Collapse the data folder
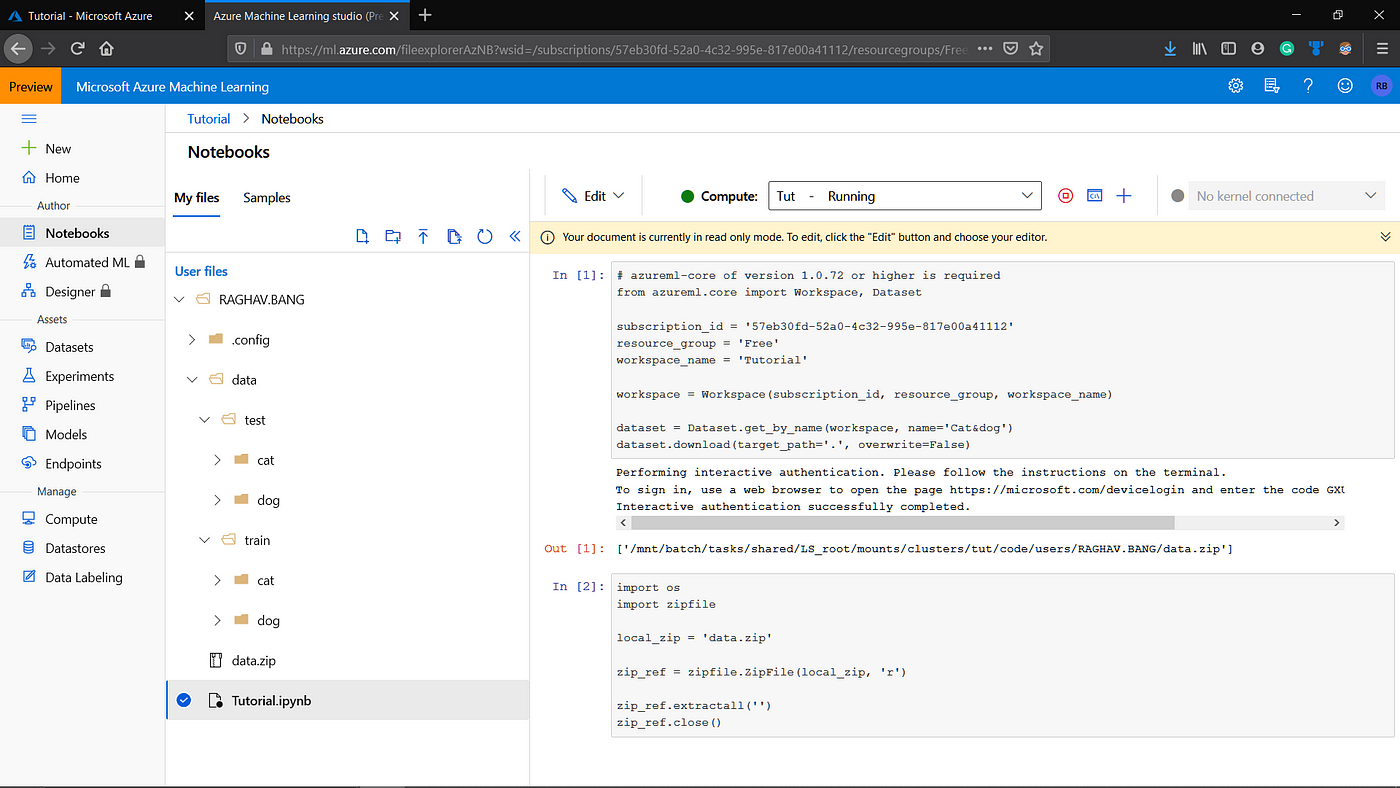The height and width of the screenshot is (788, 1400). [192, 380]
